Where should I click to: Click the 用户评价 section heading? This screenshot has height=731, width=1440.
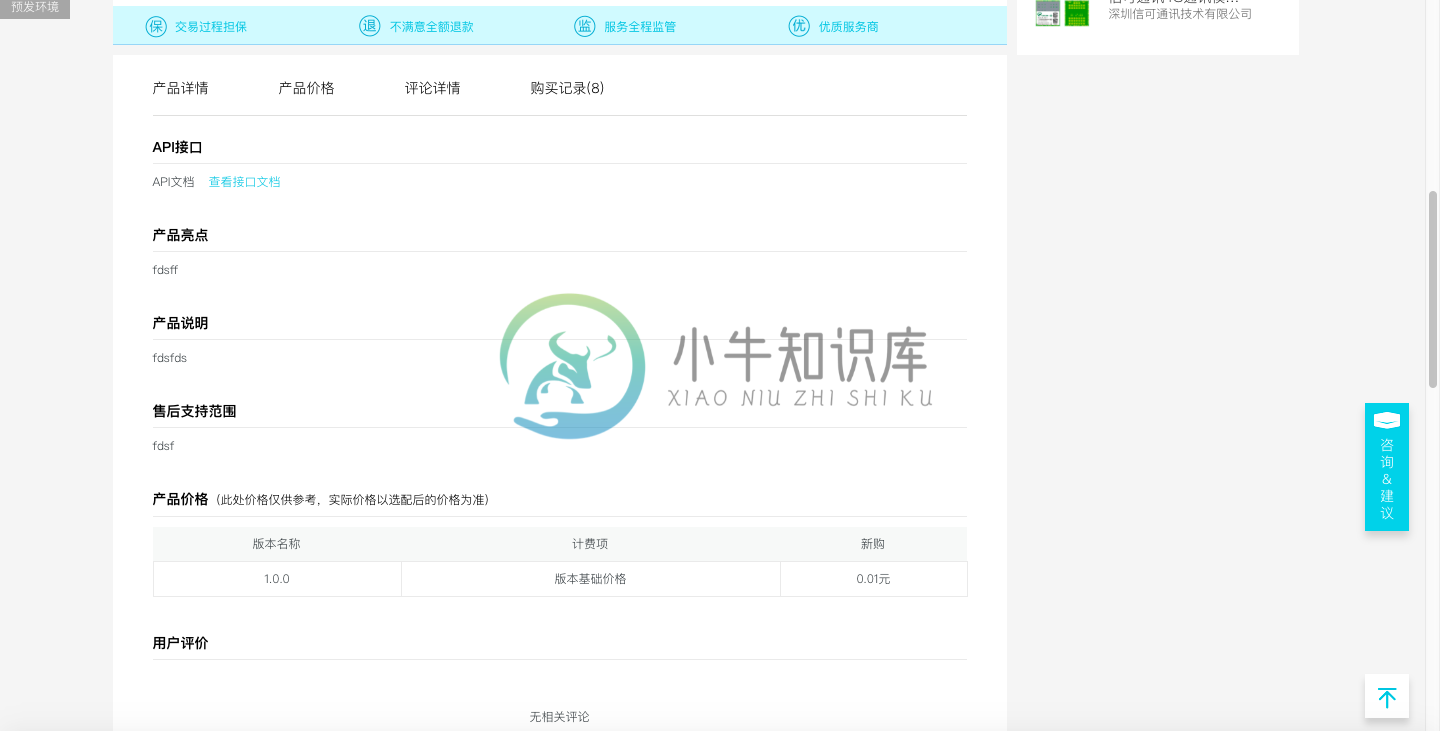click(x=180, y=643)
